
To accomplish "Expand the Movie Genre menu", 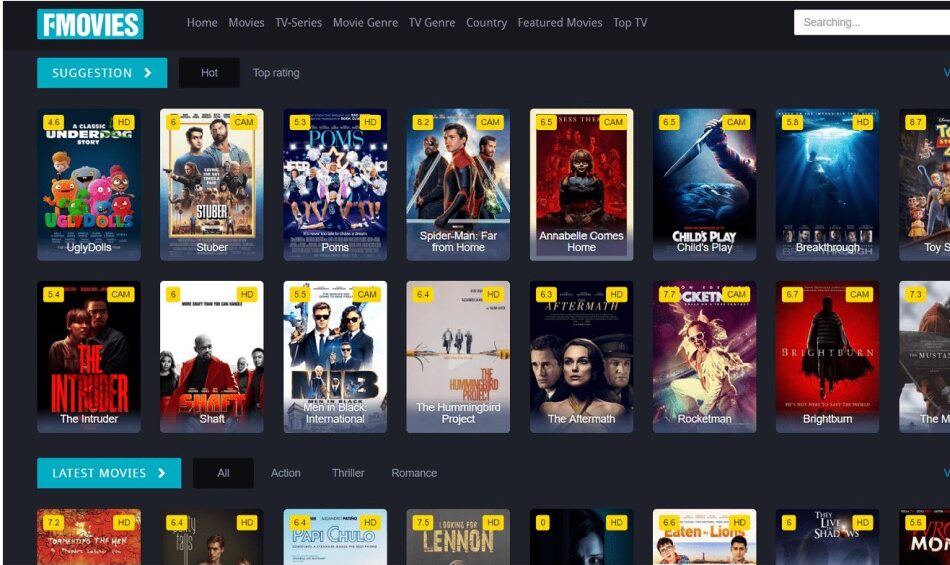I will [x=365, y=22].
